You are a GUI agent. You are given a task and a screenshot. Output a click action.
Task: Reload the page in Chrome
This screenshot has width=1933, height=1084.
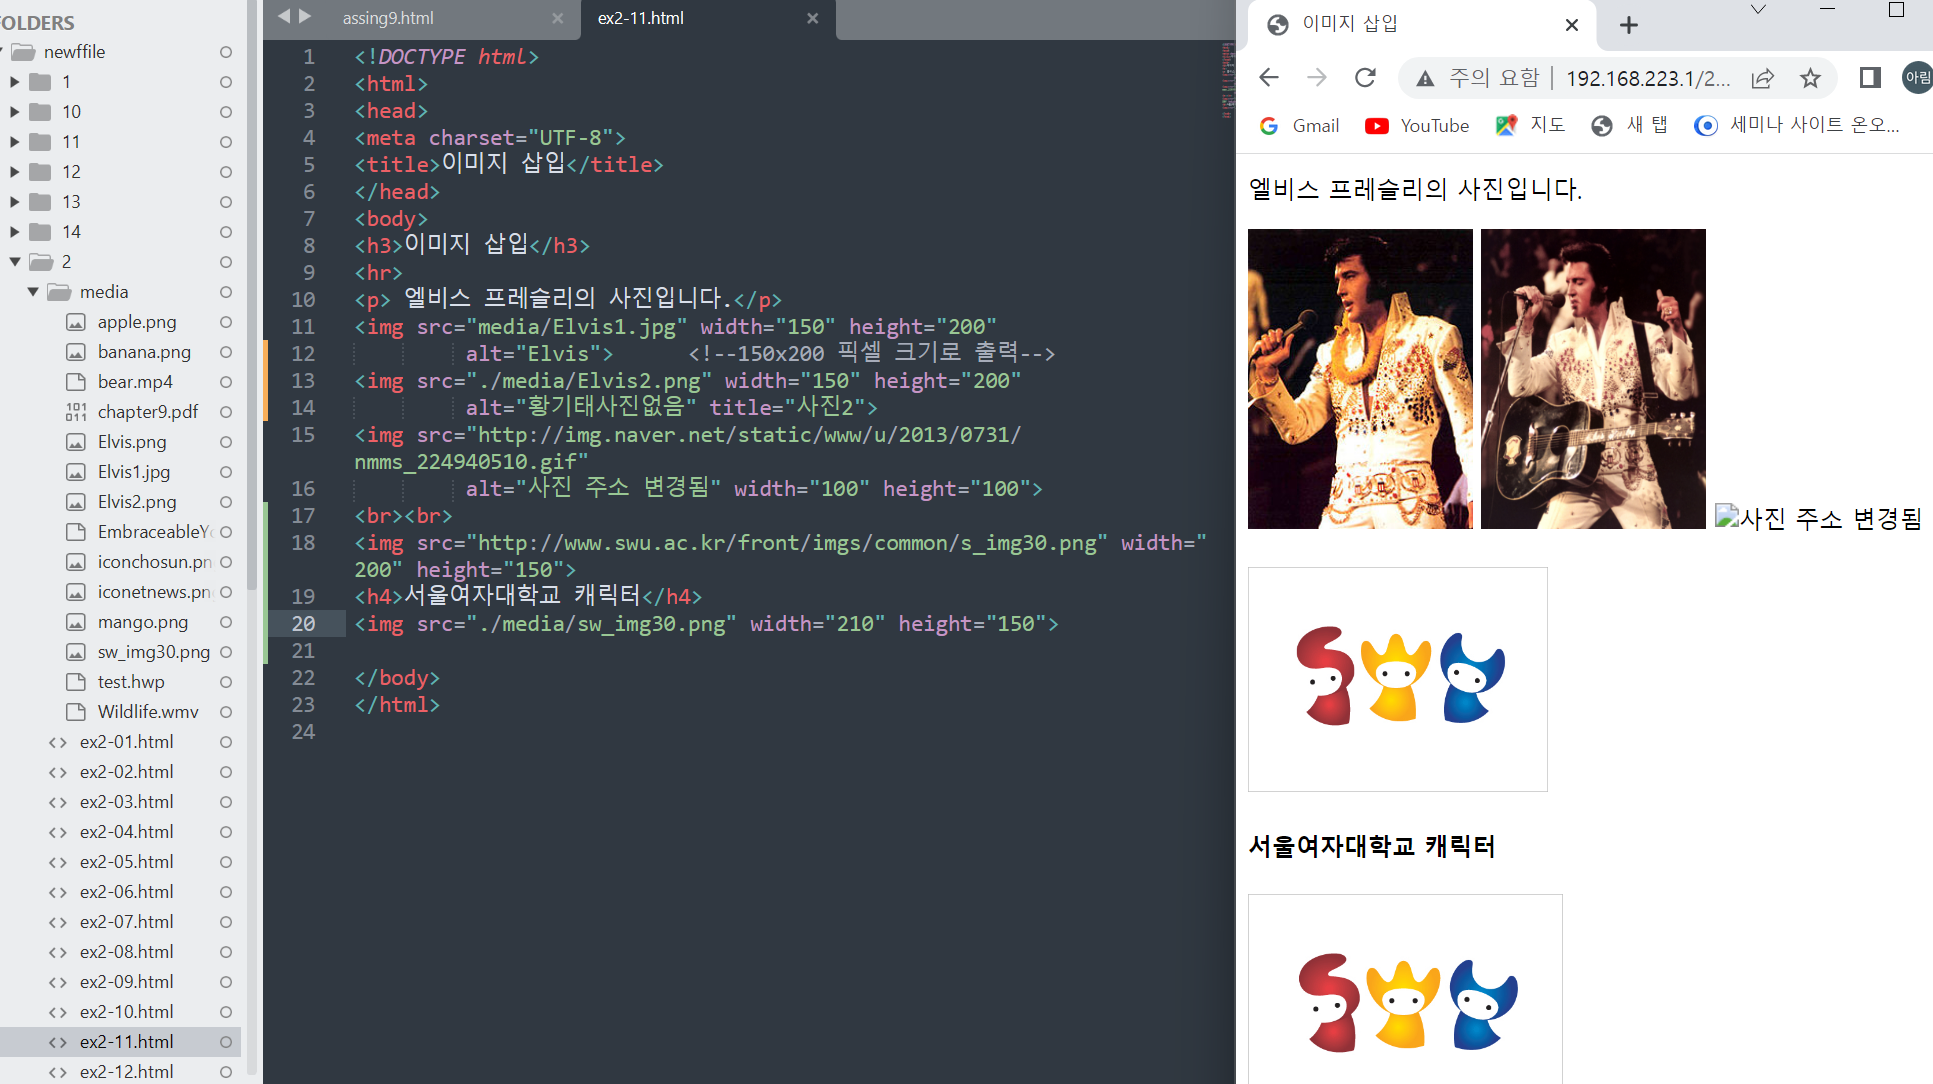(1365, 78)
